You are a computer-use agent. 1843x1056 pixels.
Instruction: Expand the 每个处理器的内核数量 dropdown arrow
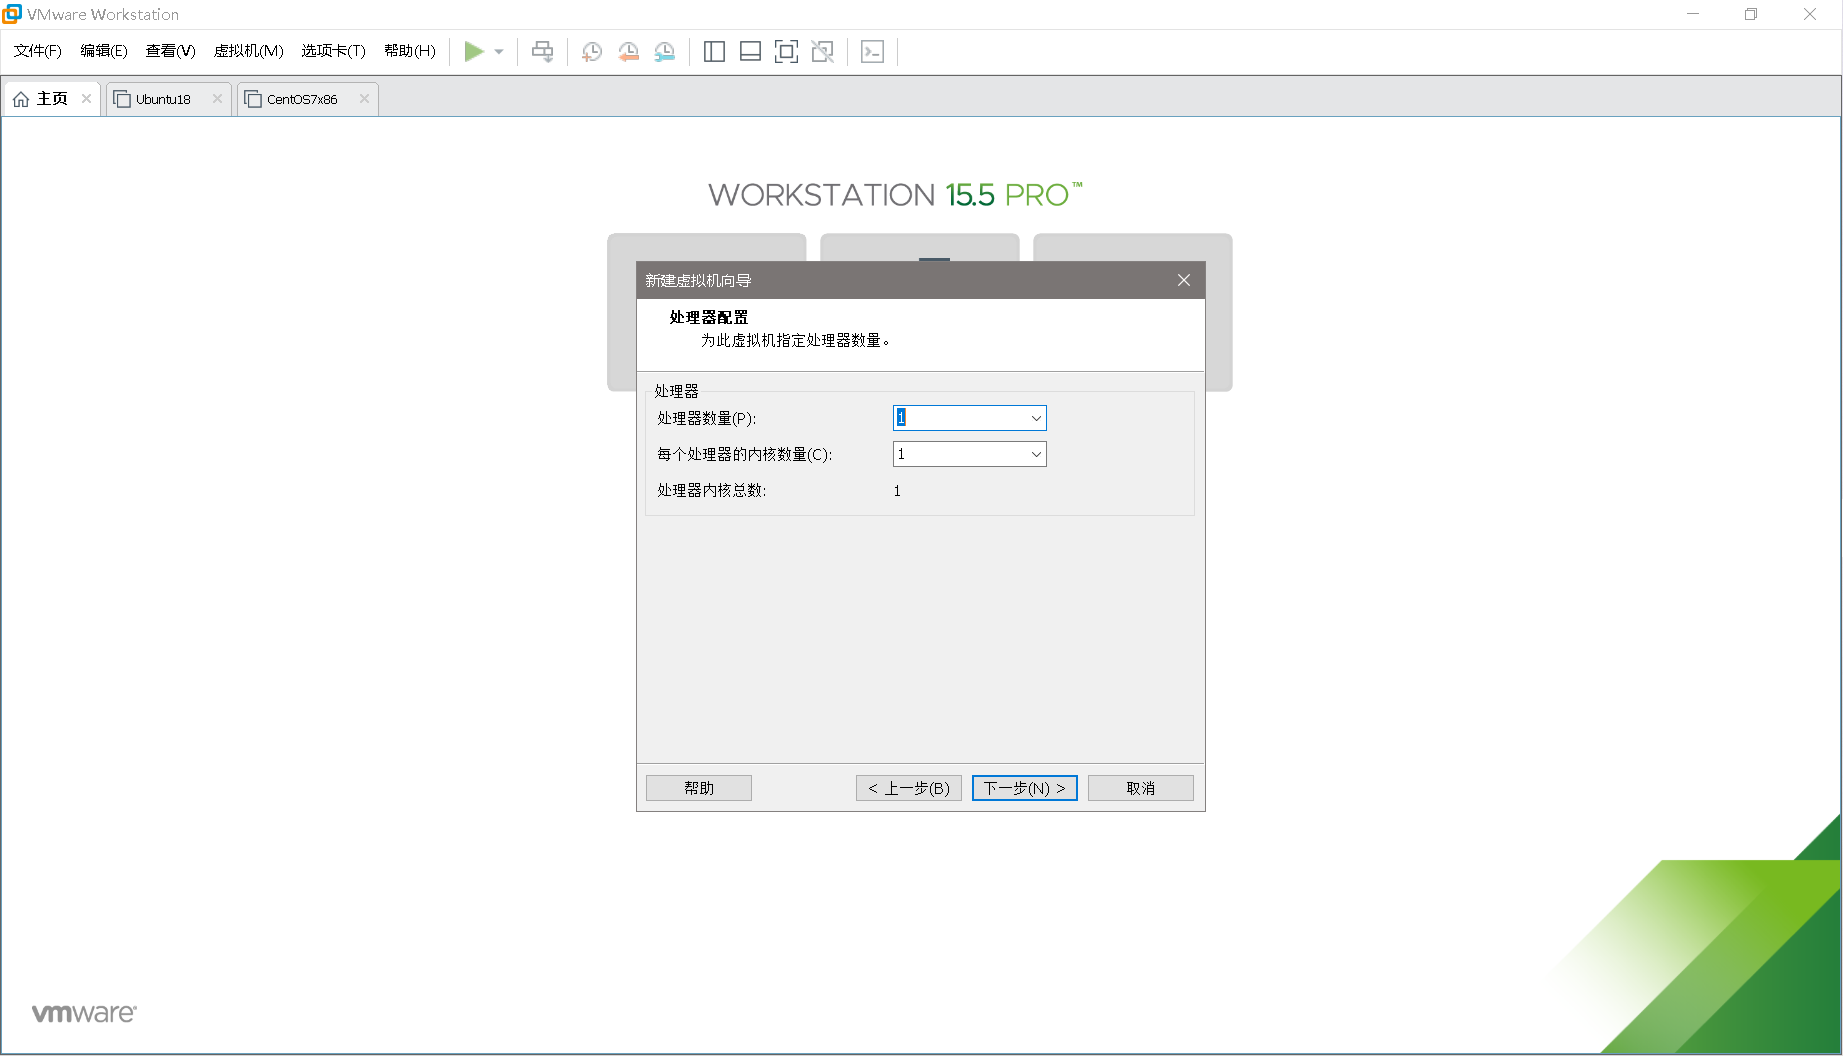[1036, 454]
